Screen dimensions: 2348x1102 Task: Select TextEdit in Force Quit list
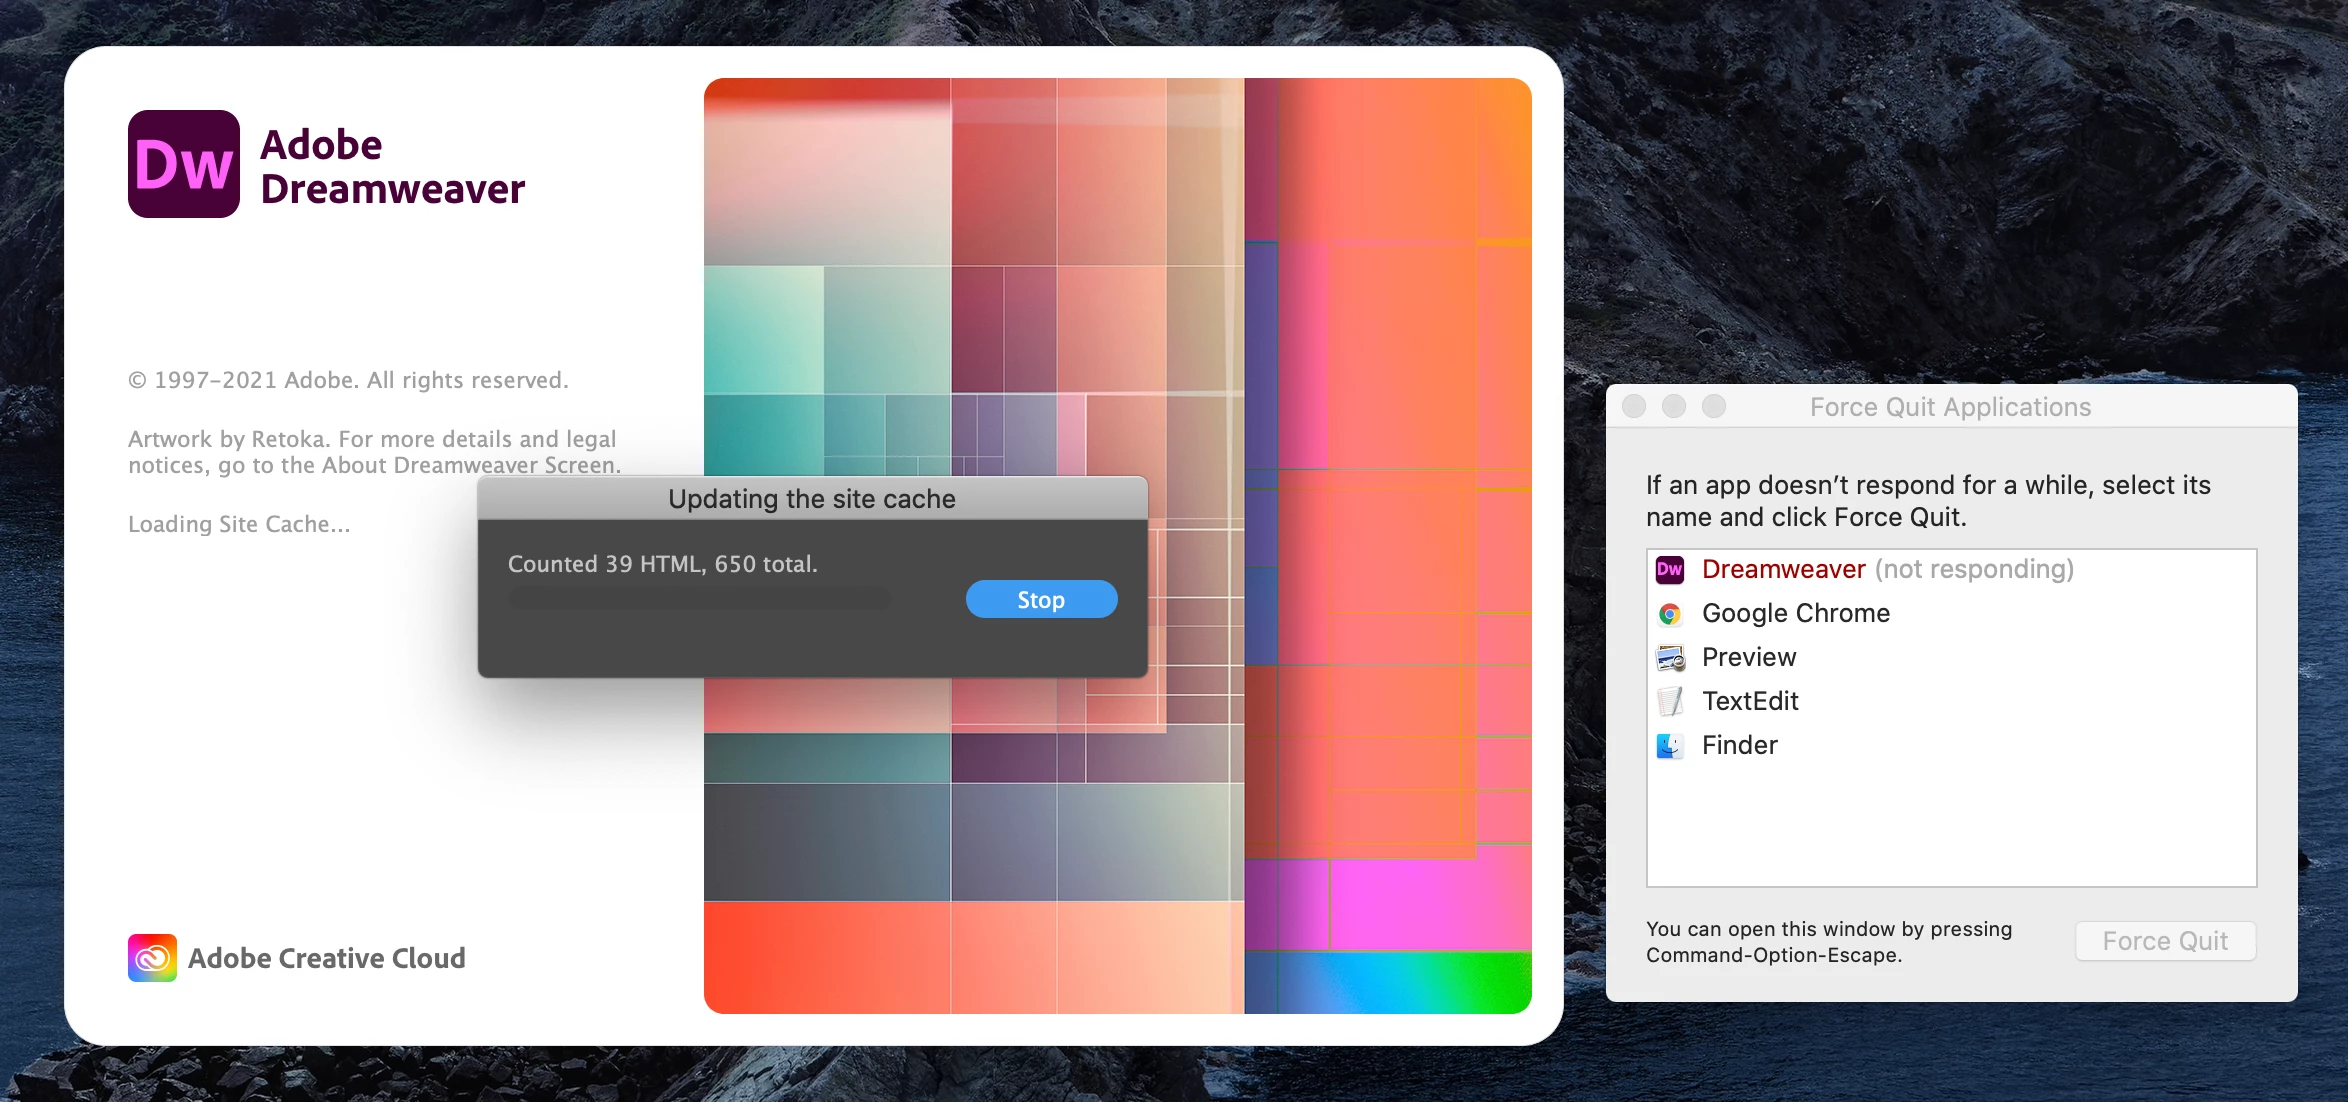pyautogui.click(x=1750, y=702)
